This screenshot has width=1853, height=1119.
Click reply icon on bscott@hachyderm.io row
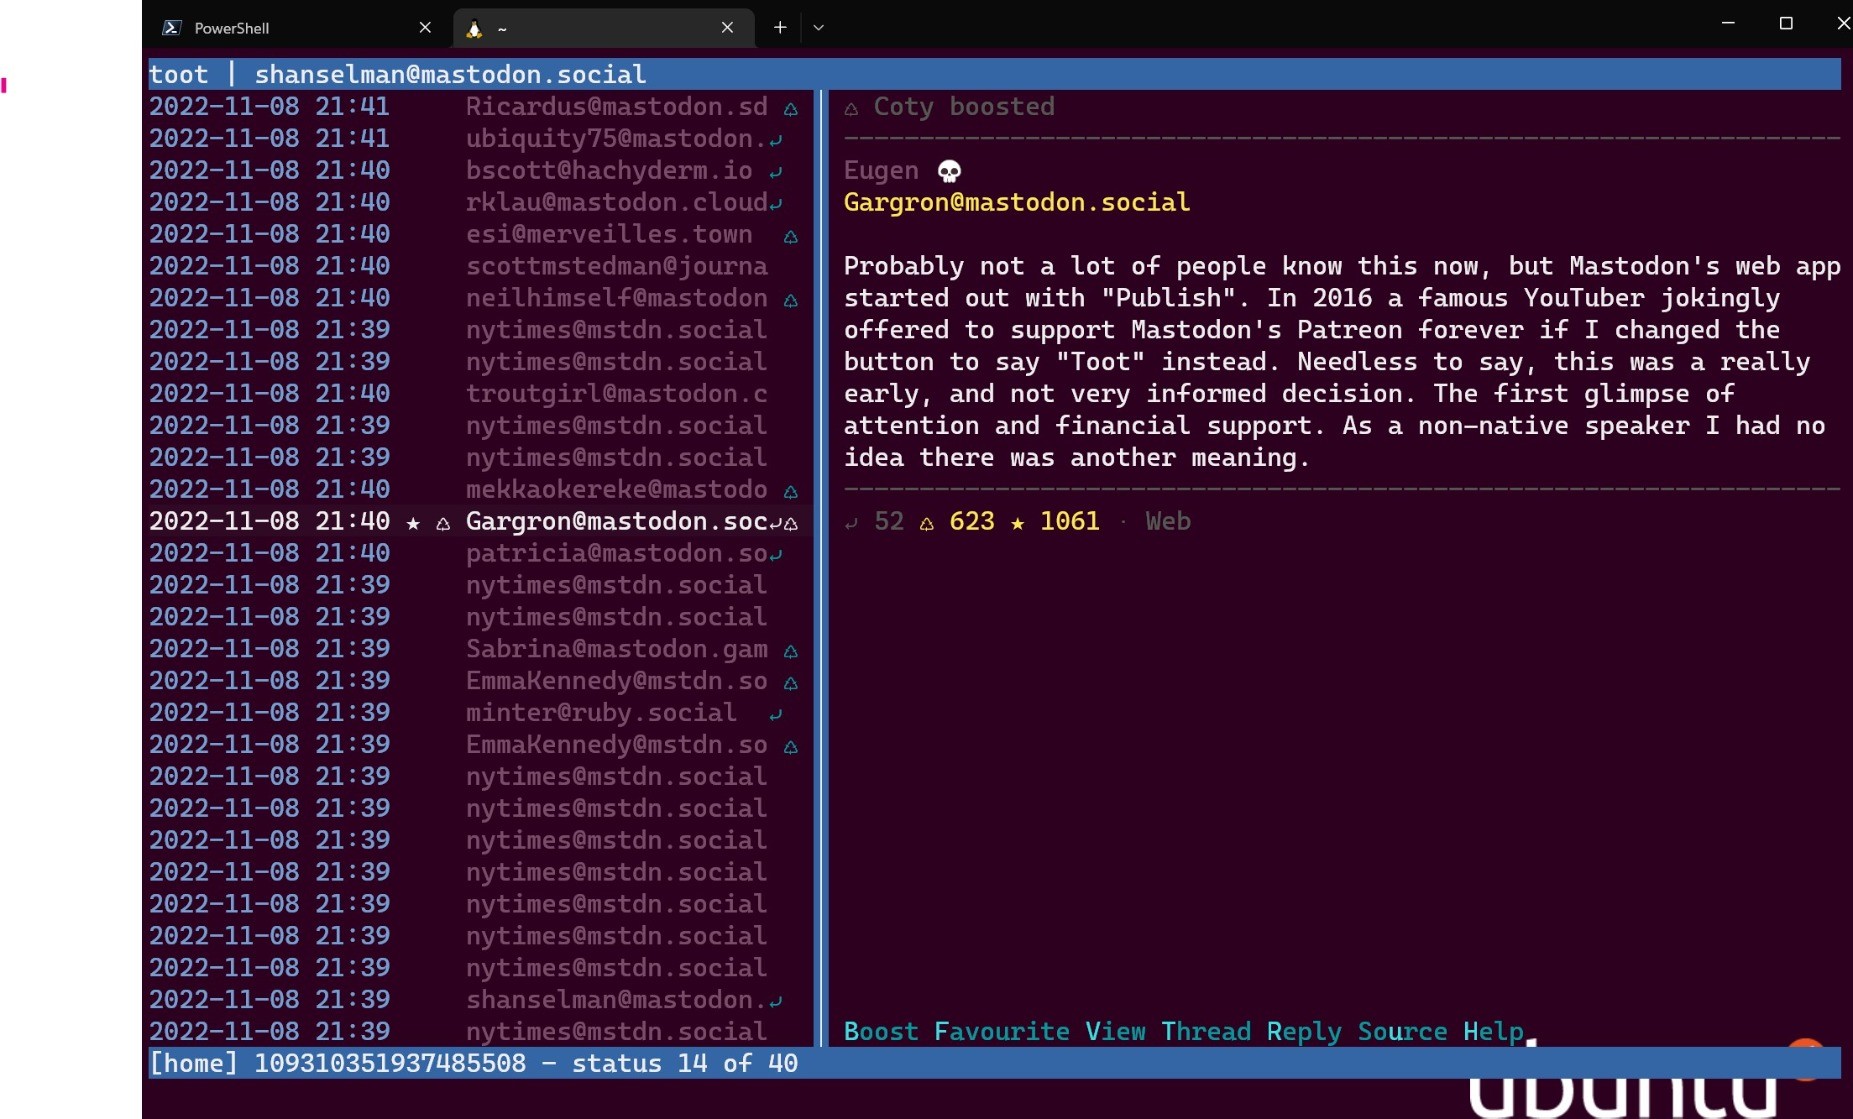pyautogui.click(x=775, y=172)
